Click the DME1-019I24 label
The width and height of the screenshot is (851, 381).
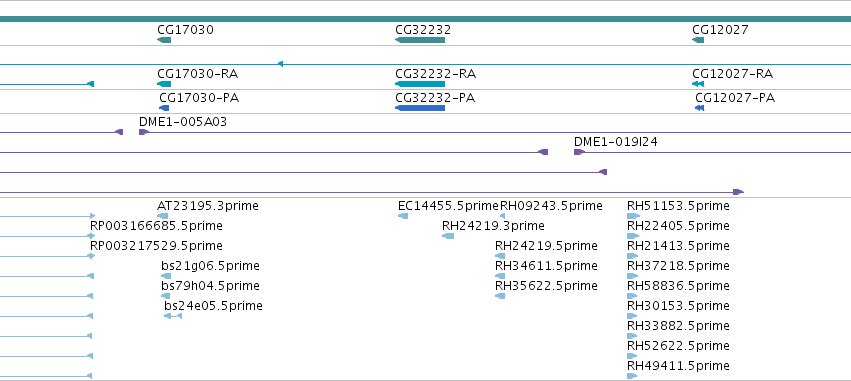[x=616, y=142]
